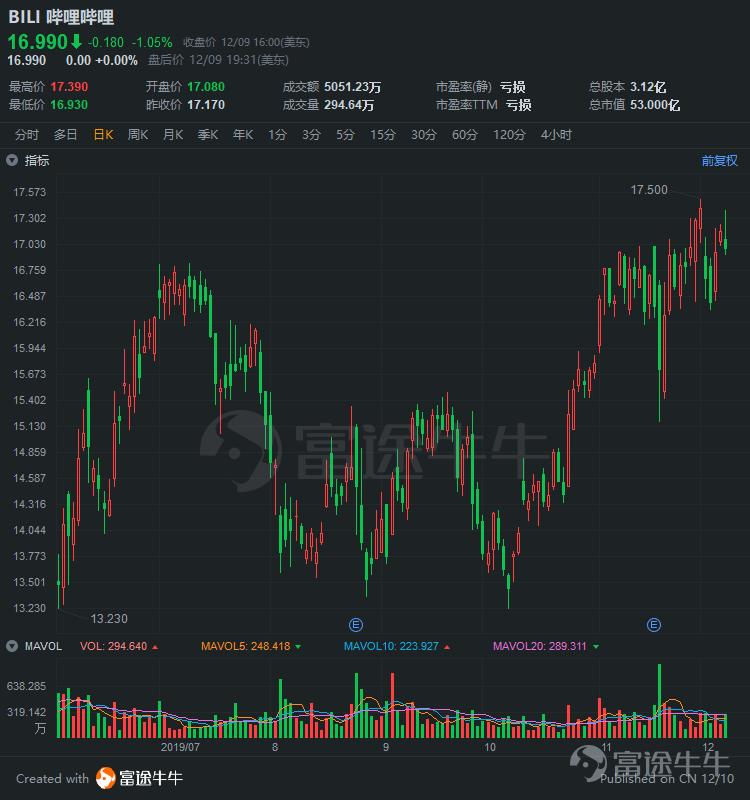Image resolution: width=750 pixels, height=800 pixels.
Task: Click the 13.230 low price label
Action: pos(109,619)
